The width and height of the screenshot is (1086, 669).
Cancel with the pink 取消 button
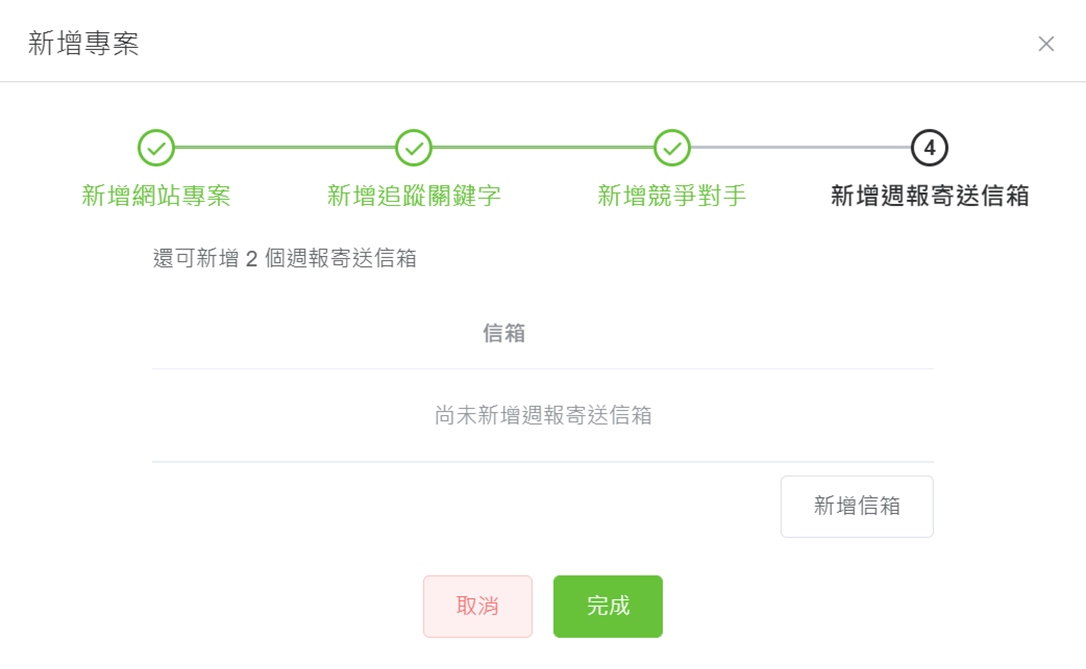[x=478, y=607]
